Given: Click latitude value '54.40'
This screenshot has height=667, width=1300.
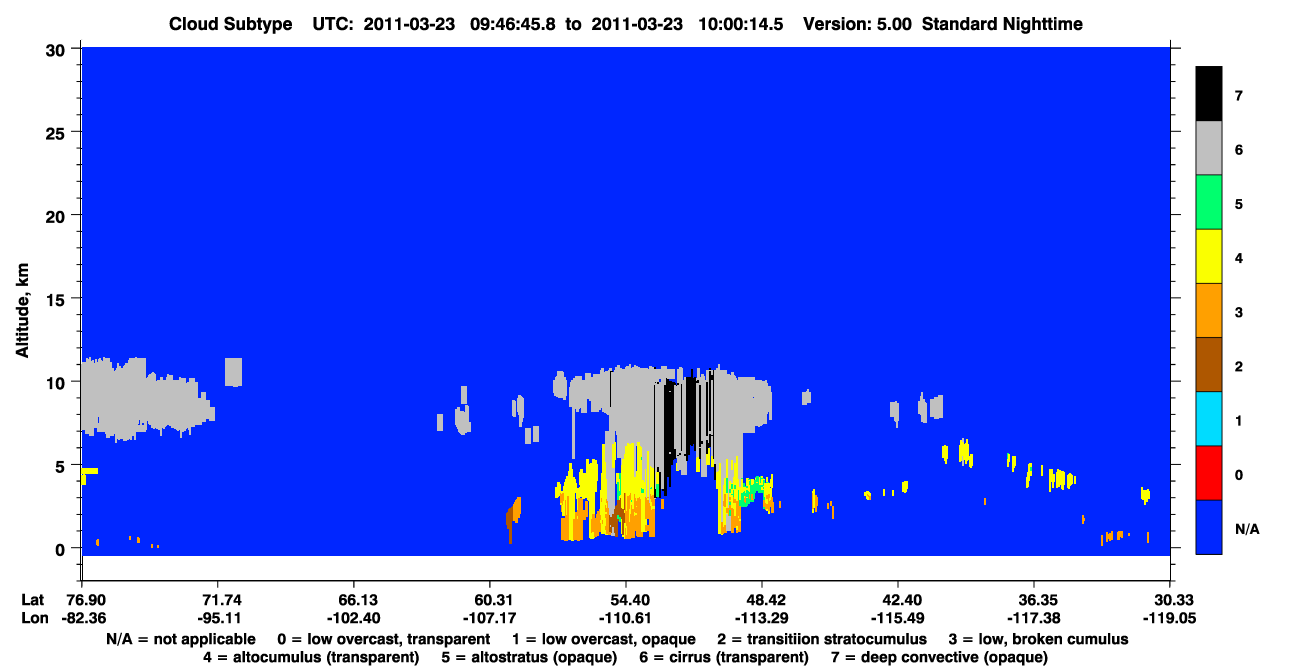Looking at the screenshot, I should click(x=626, y=599).
